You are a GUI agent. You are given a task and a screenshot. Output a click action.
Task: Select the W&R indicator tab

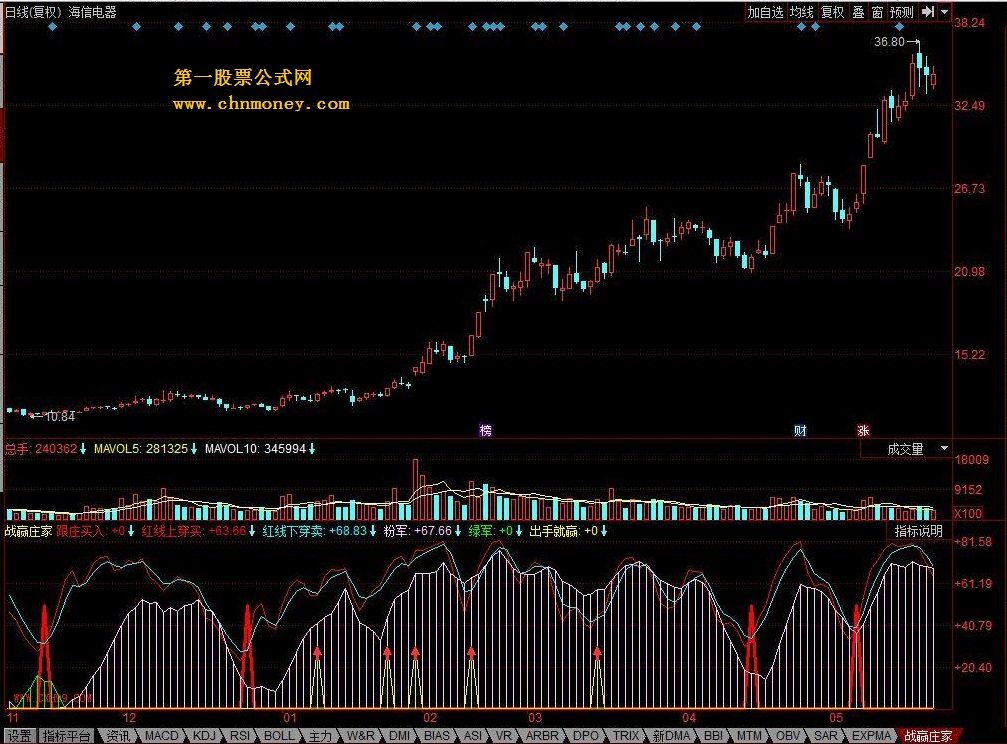pyautogui.click(x=360, y=736)
